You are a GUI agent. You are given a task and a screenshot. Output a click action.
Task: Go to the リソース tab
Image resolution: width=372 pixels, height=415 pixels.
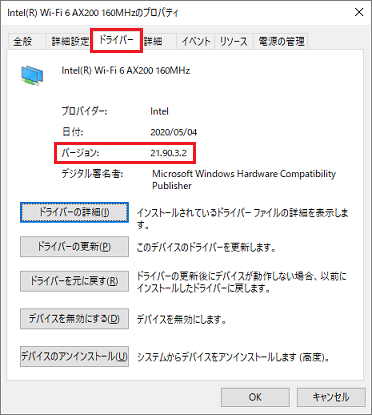234,42
